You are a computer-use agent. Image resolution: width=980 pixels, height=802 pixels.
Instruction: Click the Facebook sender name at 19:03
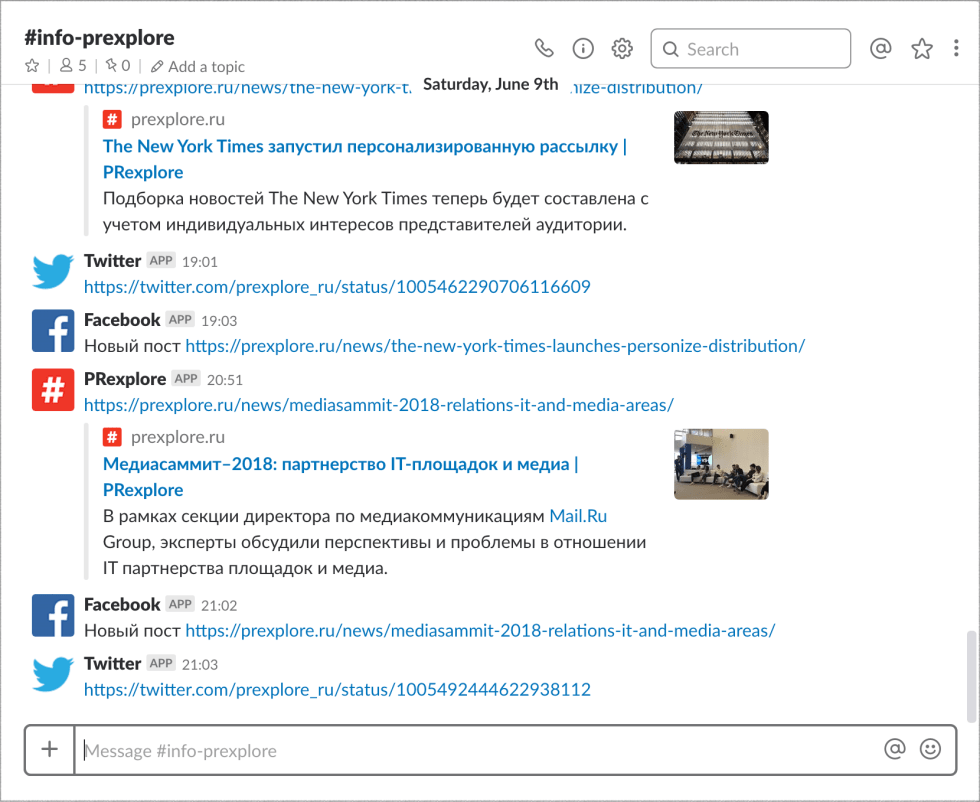point(122,320)
